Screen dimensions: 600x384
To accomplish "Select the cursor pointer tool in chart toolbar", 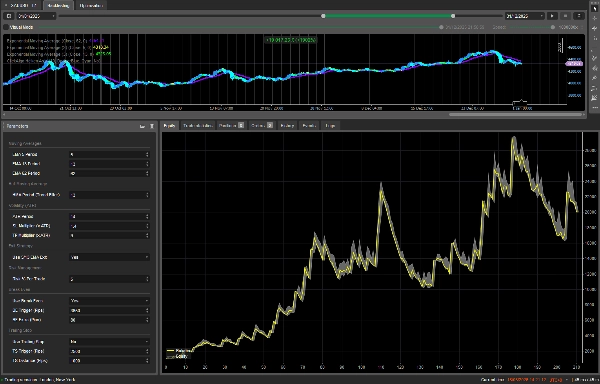I will [x=595, y=8].
